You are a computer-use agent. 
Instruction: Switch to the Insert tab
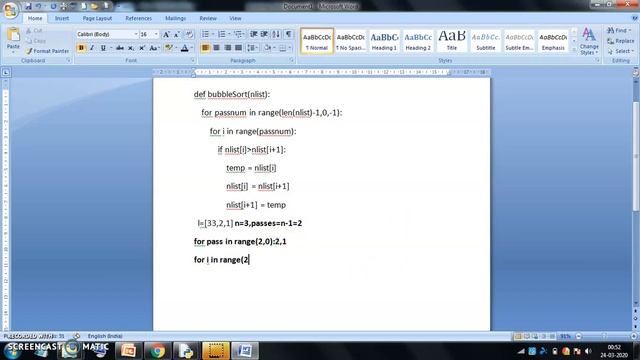62,18
